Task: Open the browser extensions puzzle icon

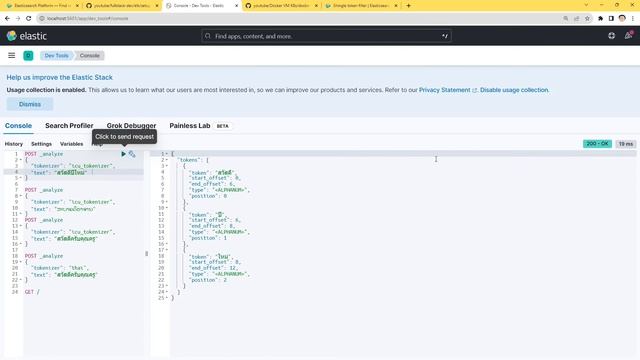Action: pos(600,18)
